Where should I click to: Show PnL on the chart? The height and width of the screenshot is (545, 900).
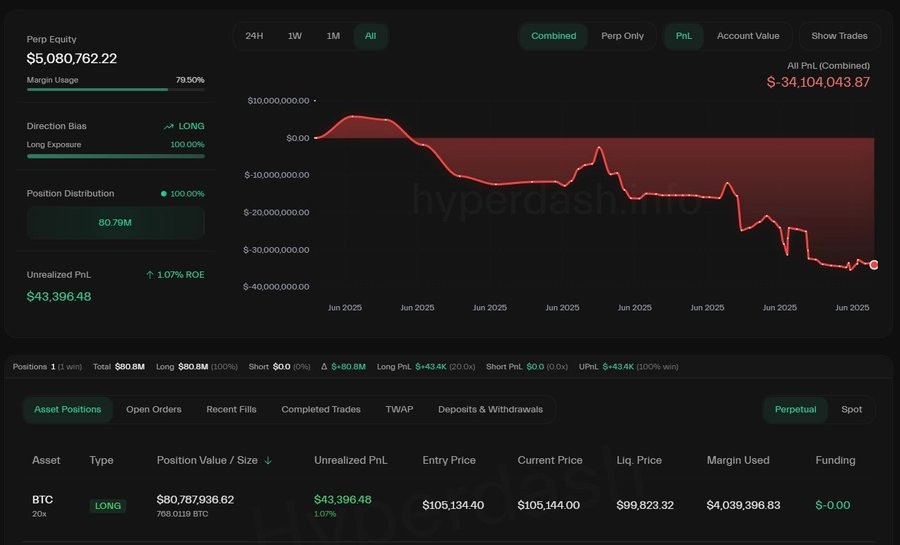tap(684, 36)
